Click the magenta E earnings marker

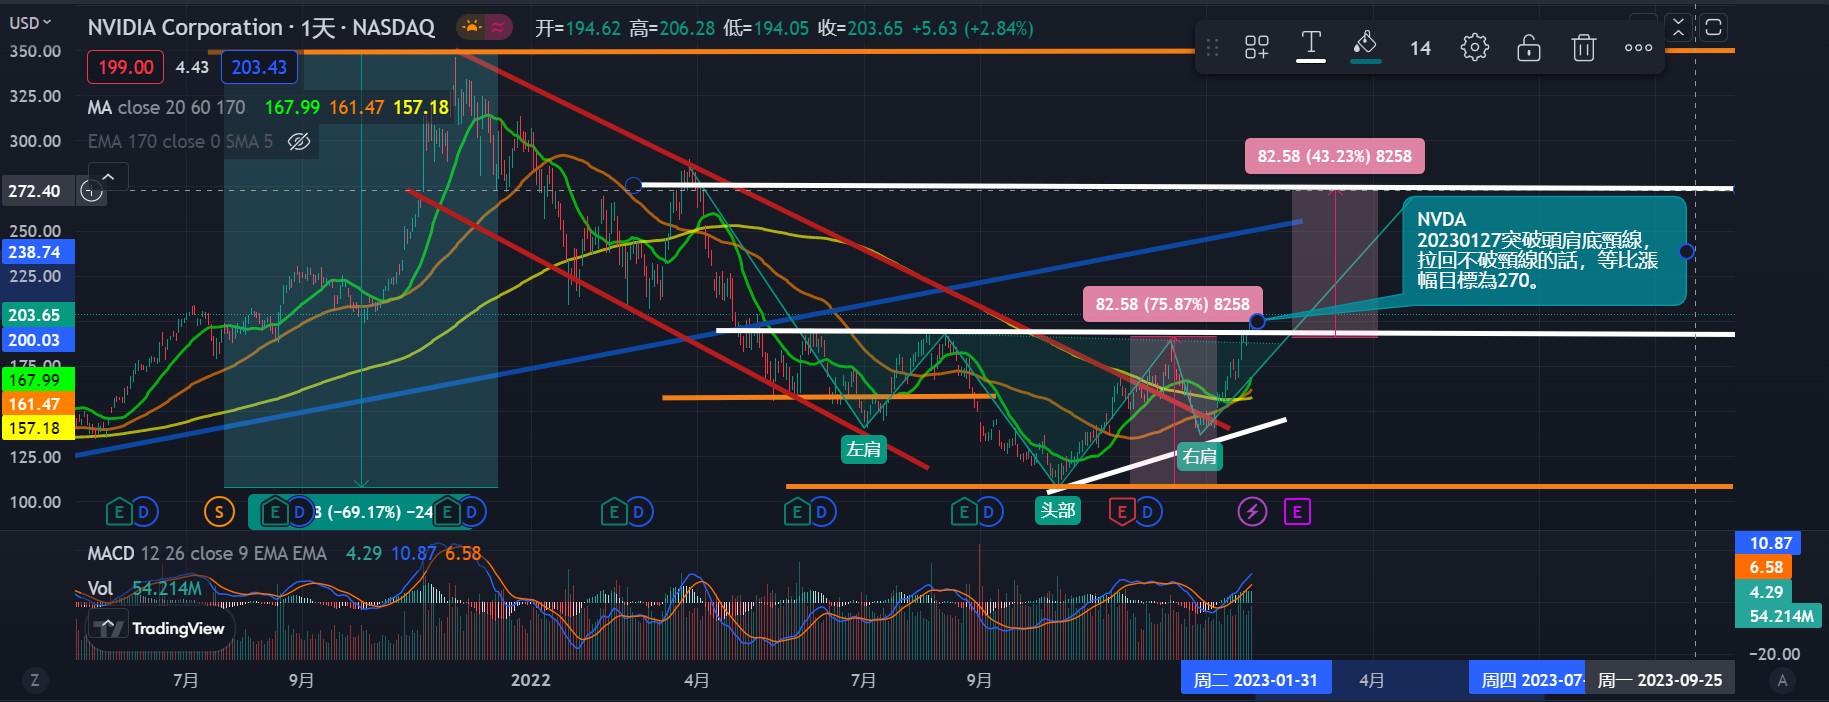pos(1297,512)
